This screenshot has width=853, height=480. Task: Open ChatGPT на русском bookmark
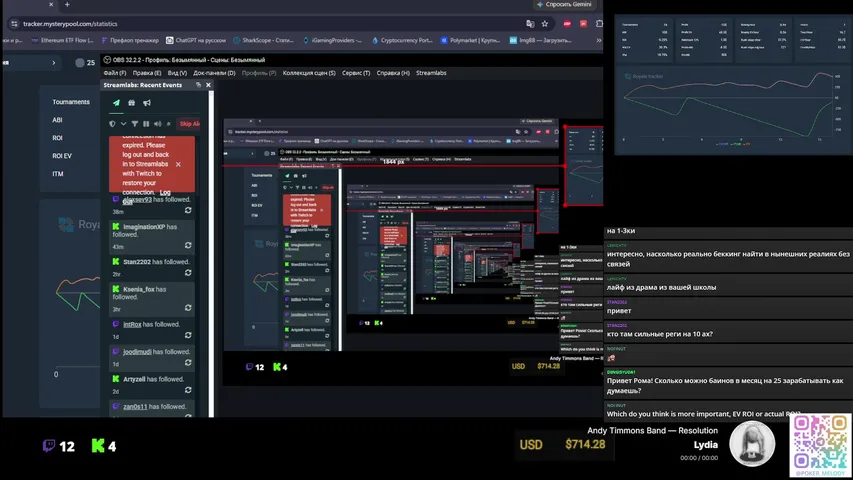[x=196, y=40]
